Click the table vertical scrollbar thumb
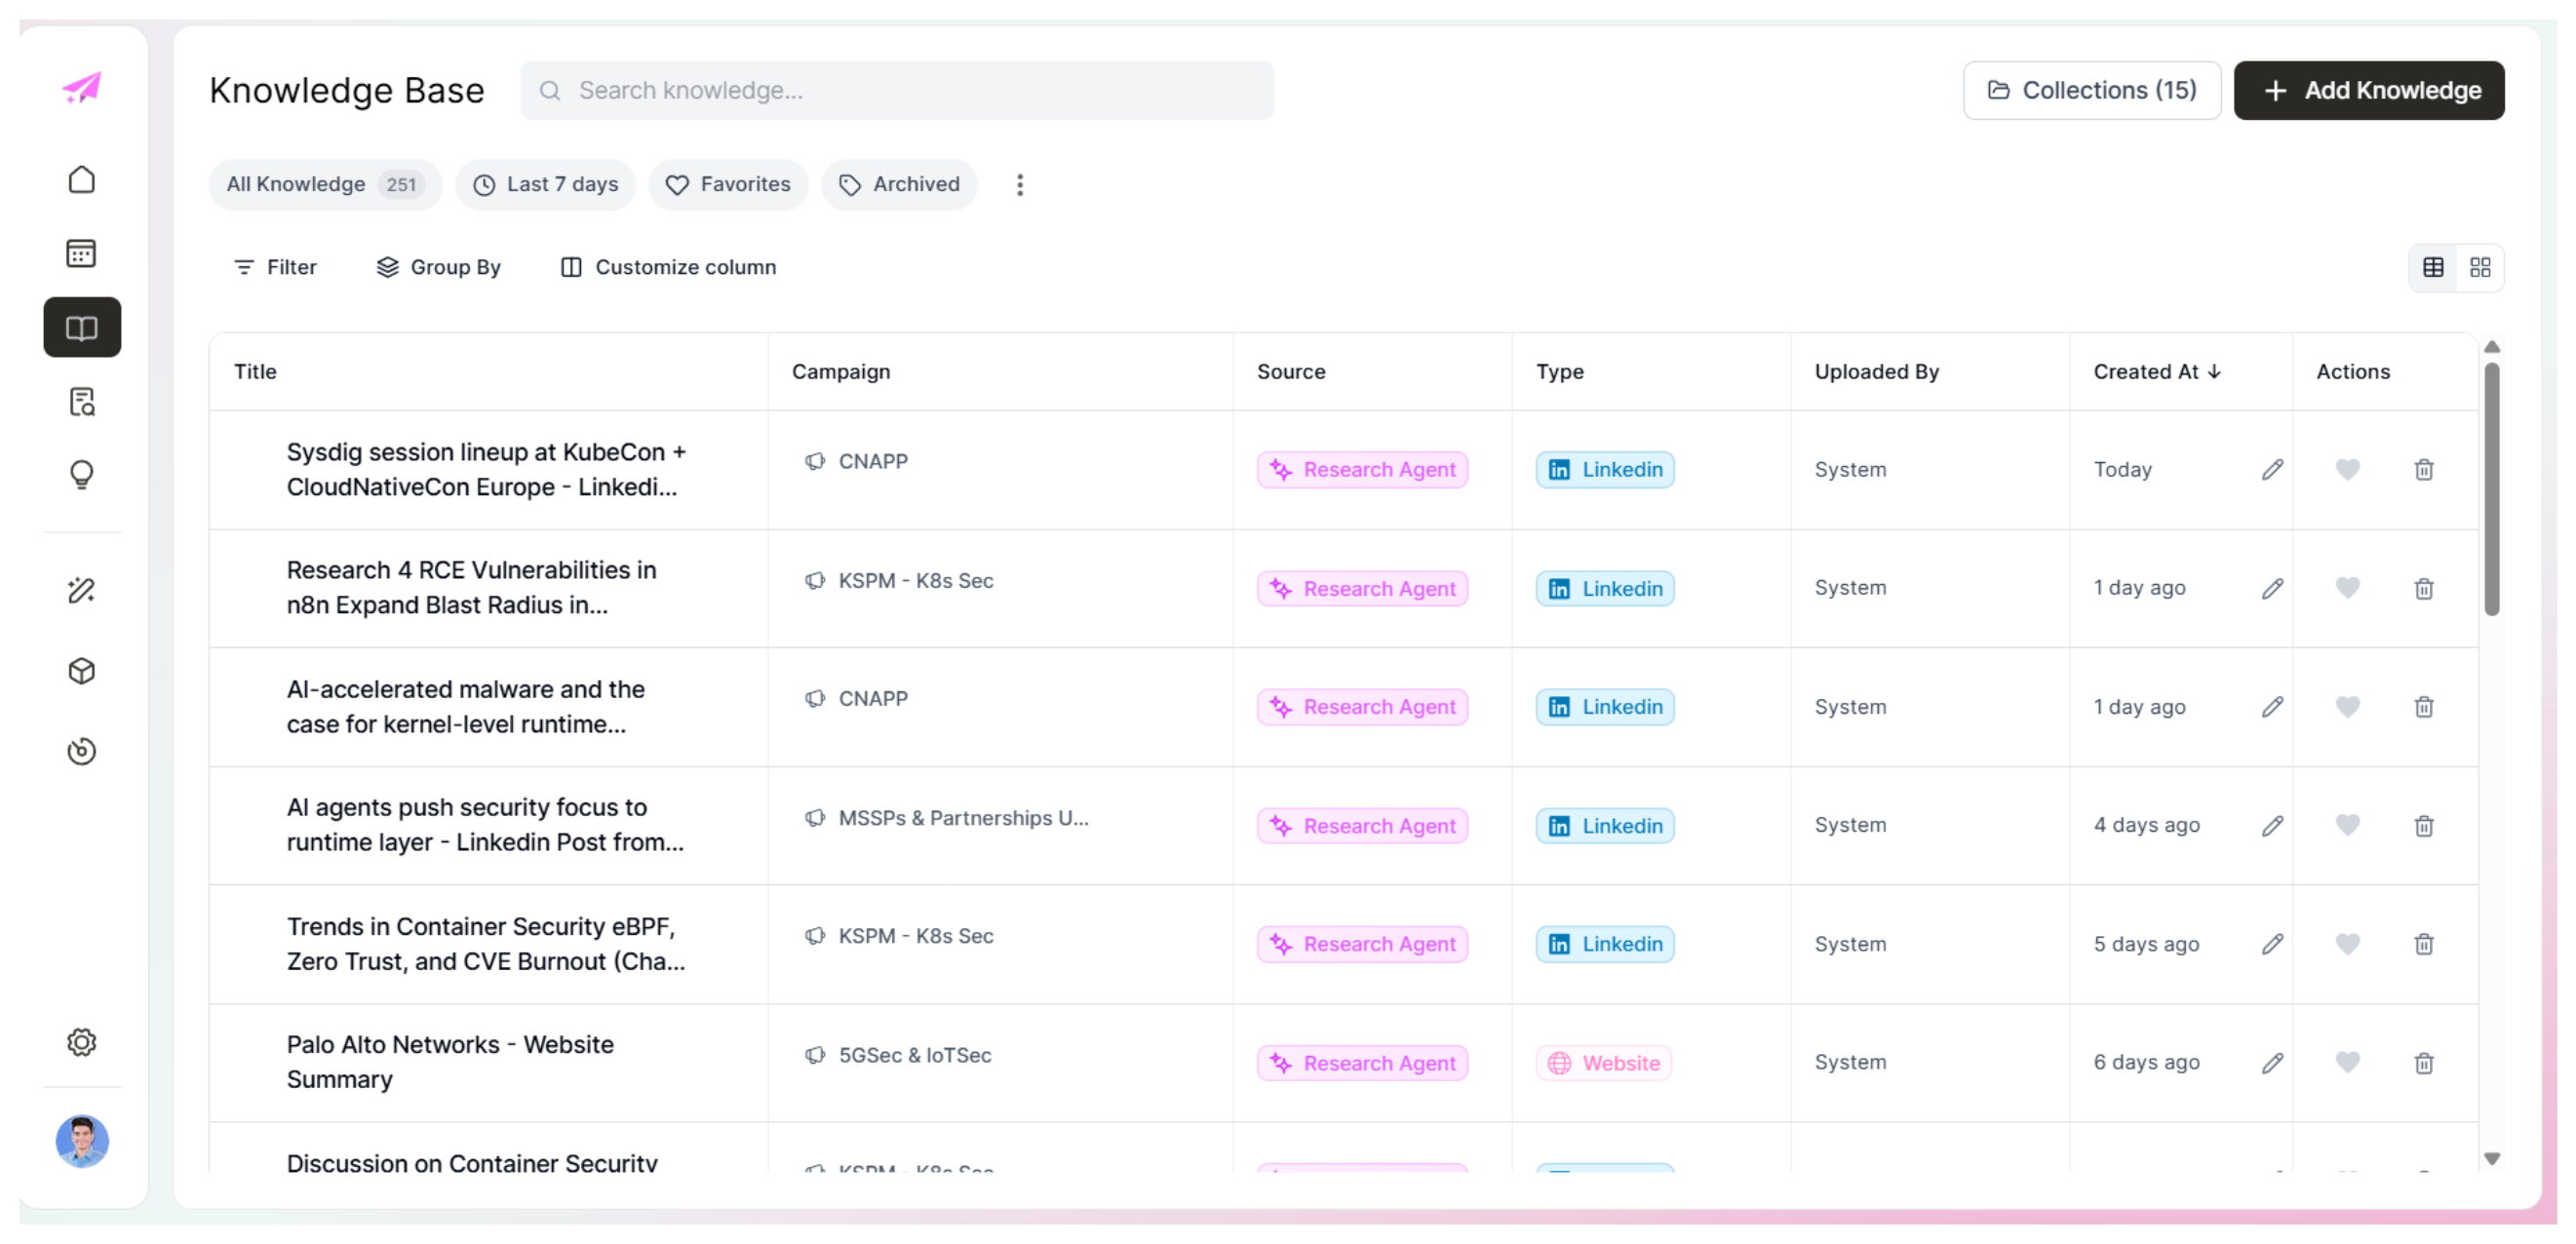This screenshot has height=1244, width=2576. pyautogui.click(x=2492, y=490)
